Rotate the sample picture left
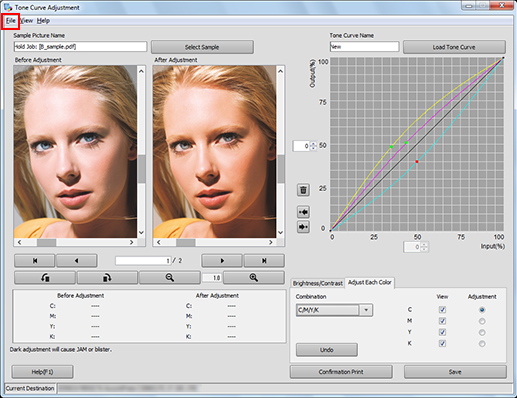 coord(45,278)
